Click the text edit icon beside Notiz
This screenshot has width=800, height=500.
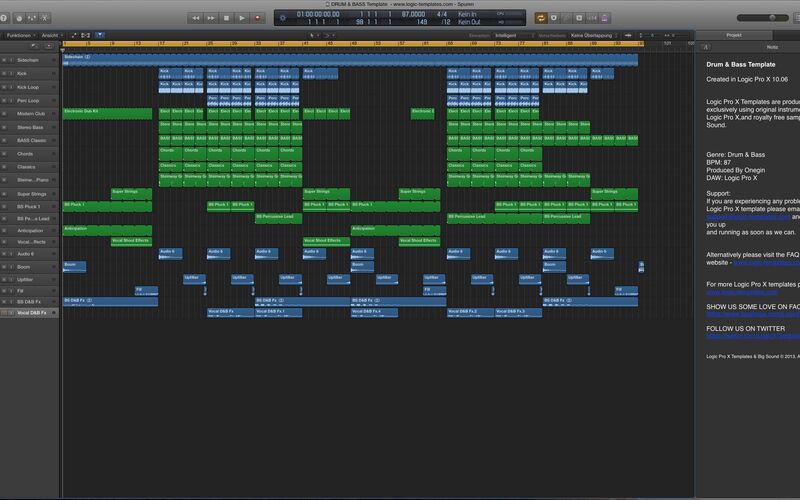[706, 47]
